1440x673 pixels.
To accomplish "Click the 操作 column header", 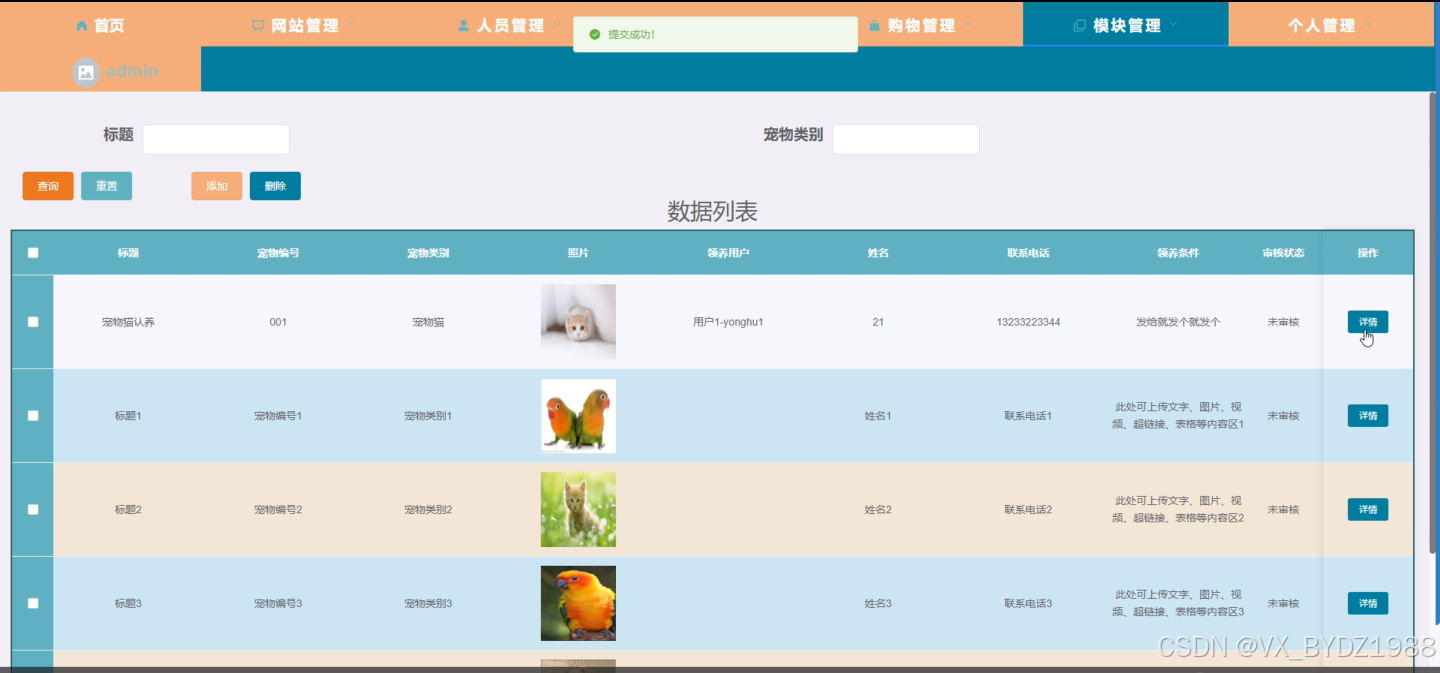I will (x=1368, y=253).
